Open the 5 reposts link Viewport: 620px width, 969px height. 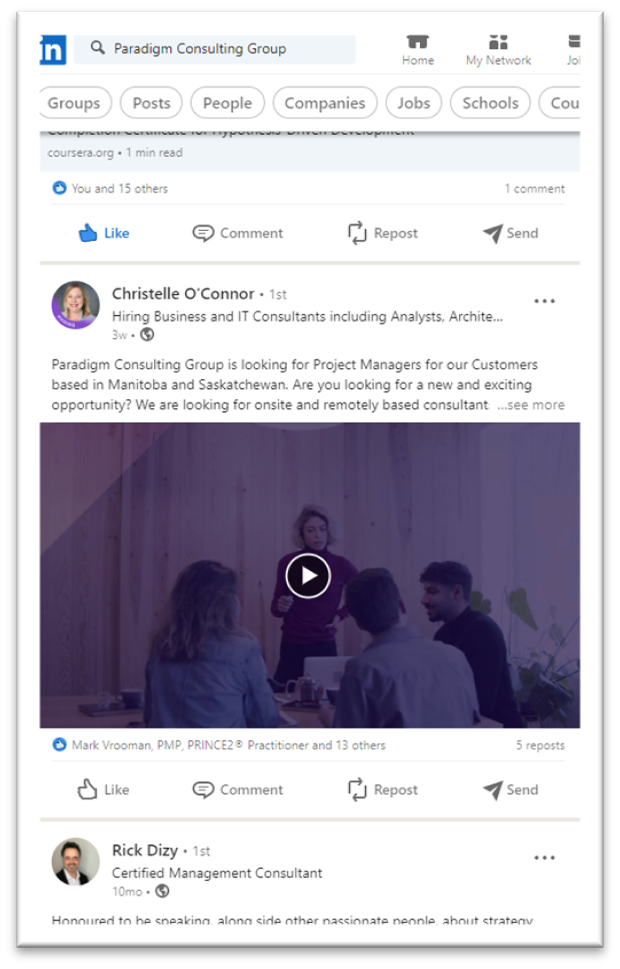tap(540, 745)
